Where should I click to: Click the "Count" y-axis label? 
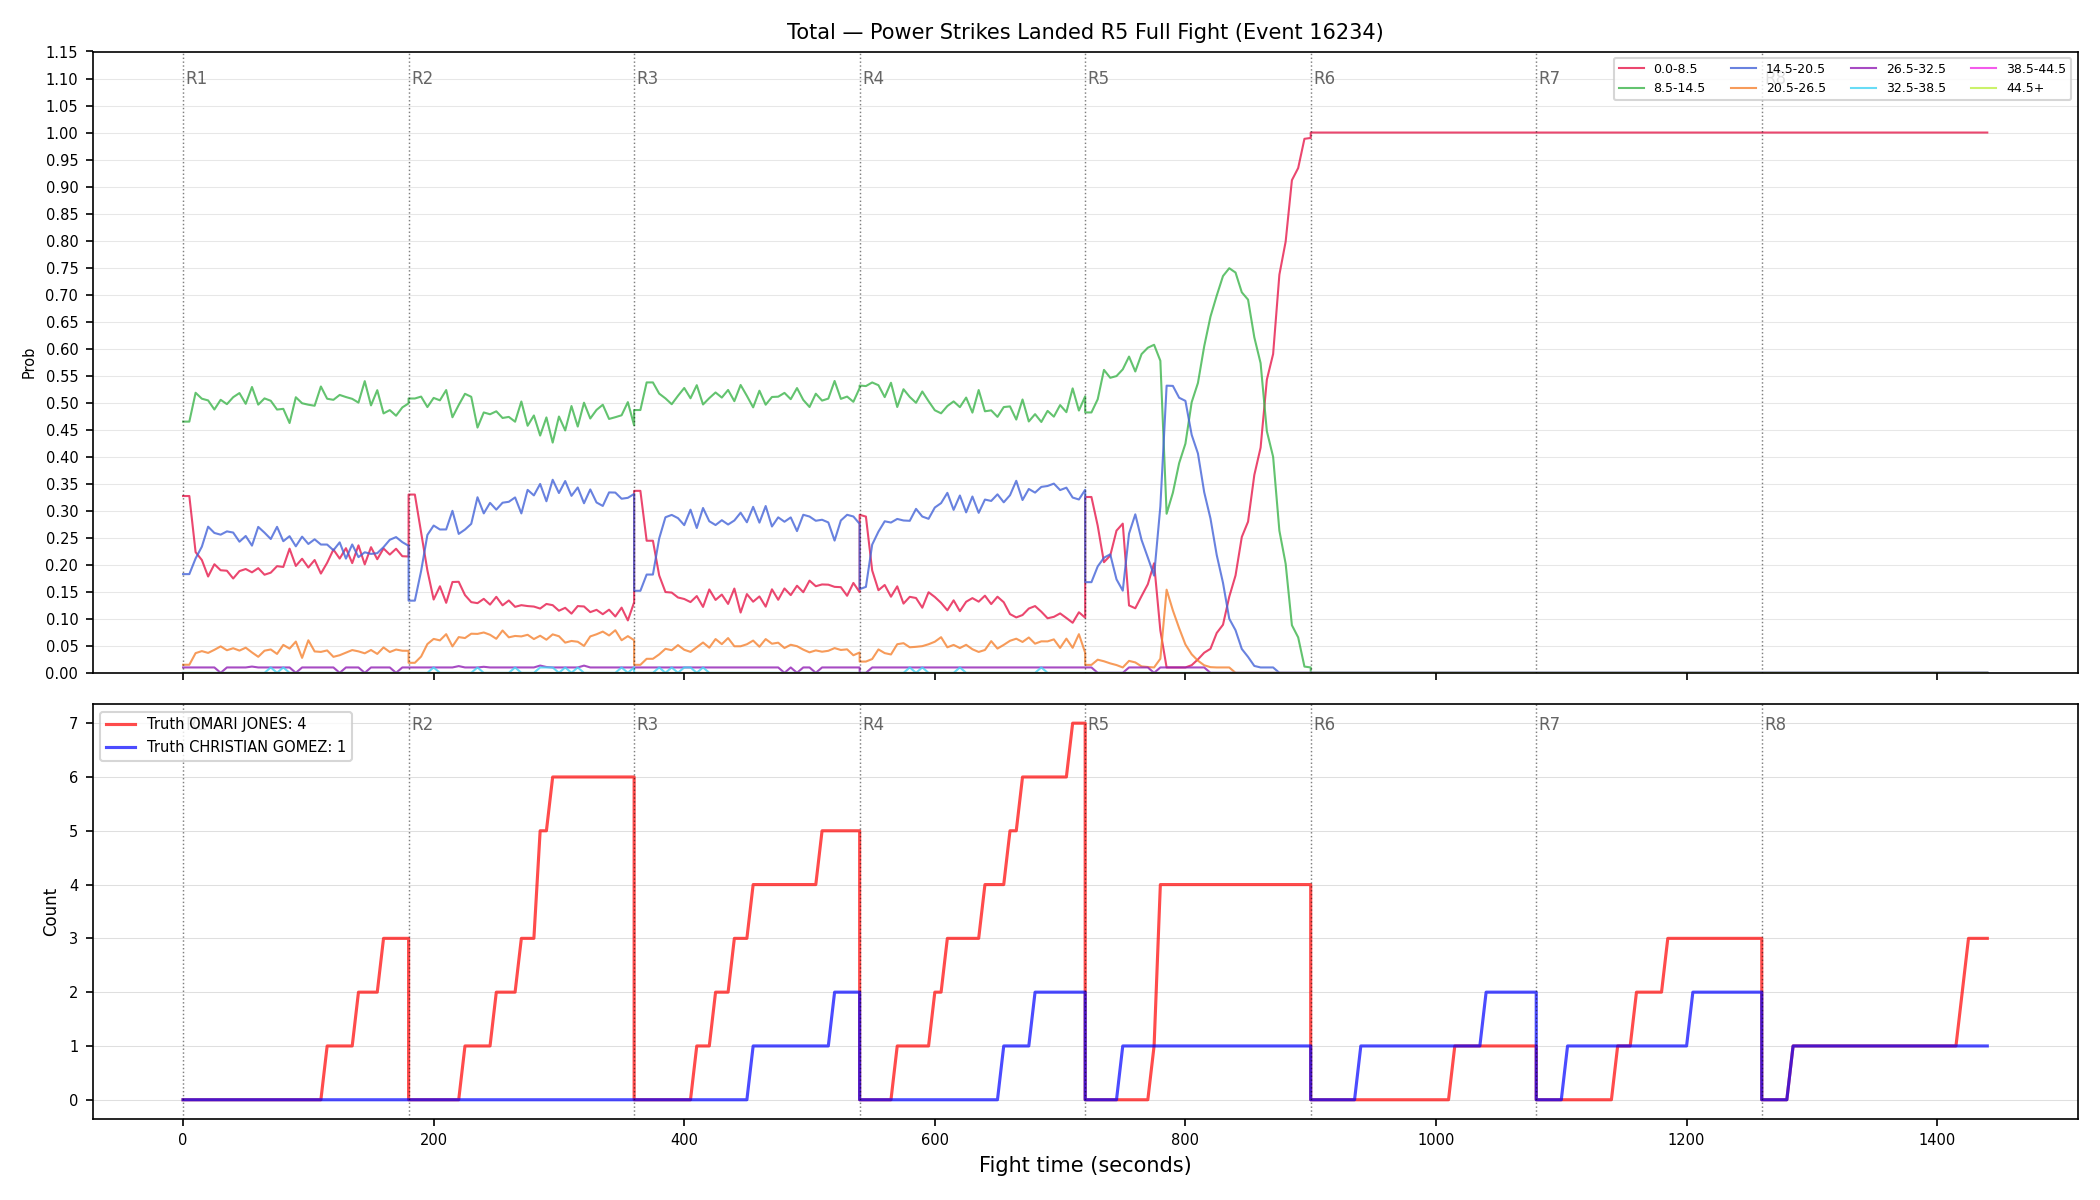[50, 912]
